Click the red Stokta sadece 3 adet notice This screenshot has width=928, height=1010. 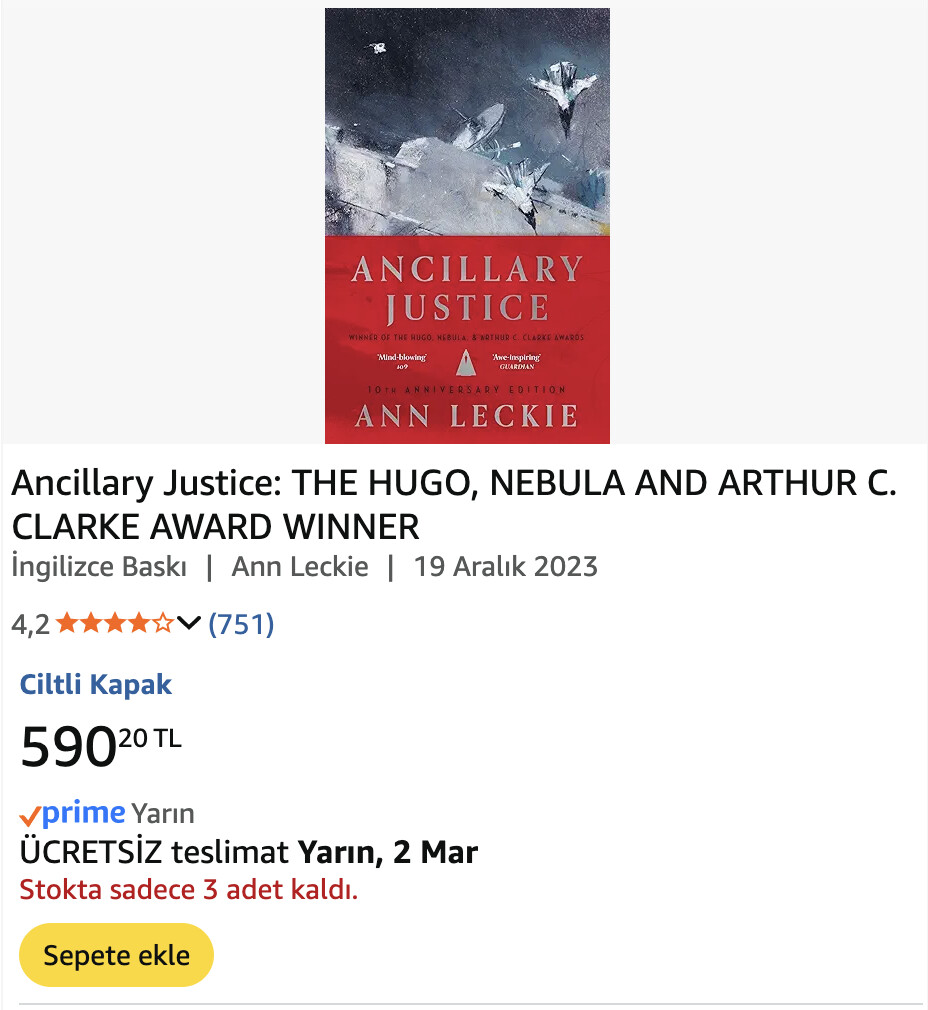[189, 890]
